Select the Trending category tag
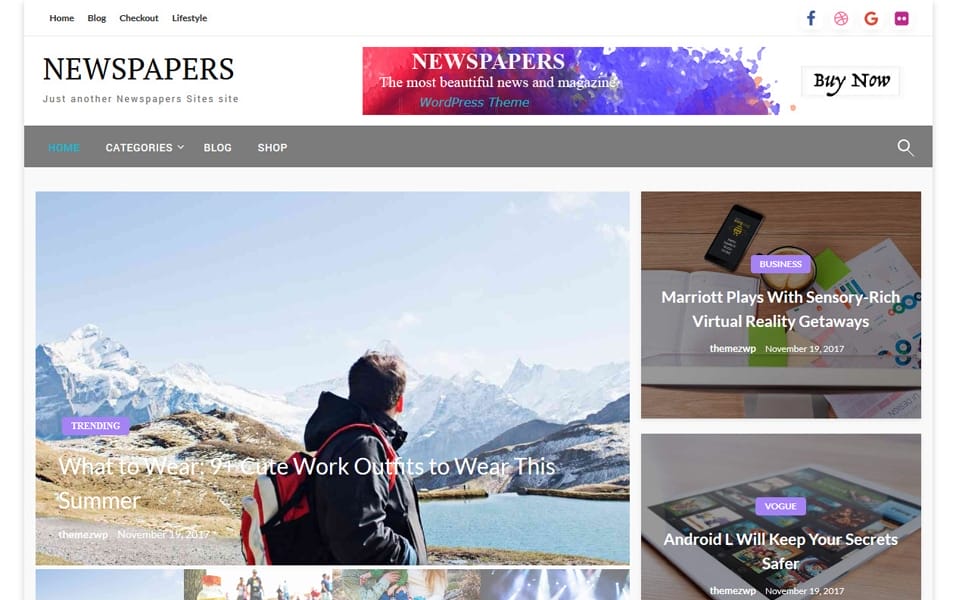This screenshot has height=600, width=954. [x=96, y=425]
